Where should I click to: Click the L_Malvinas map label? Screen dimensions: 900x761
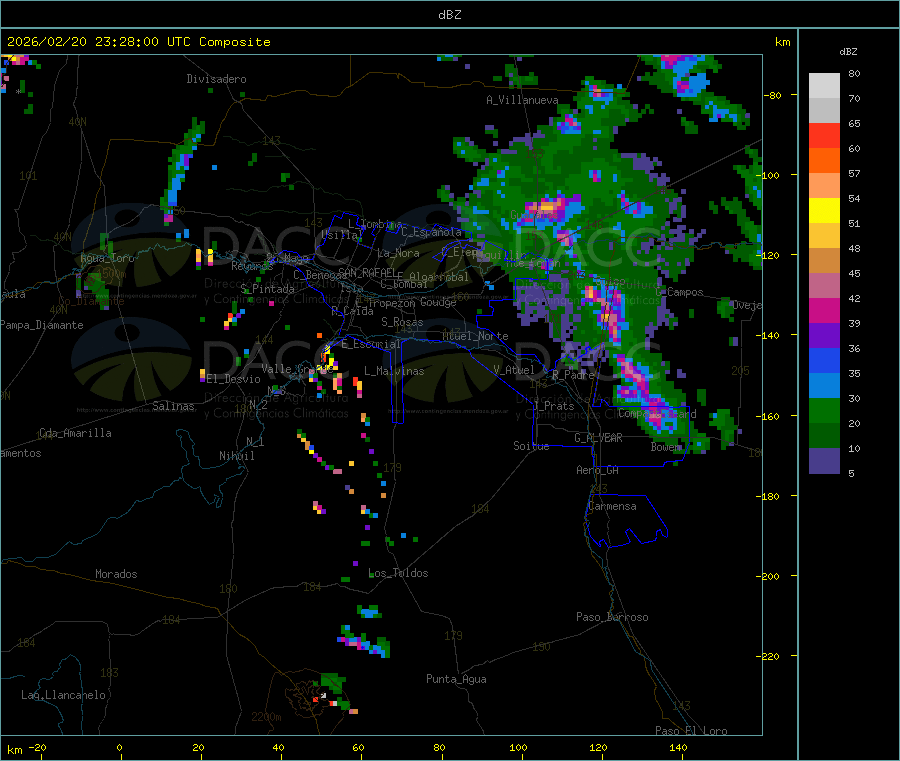point(394,371)
